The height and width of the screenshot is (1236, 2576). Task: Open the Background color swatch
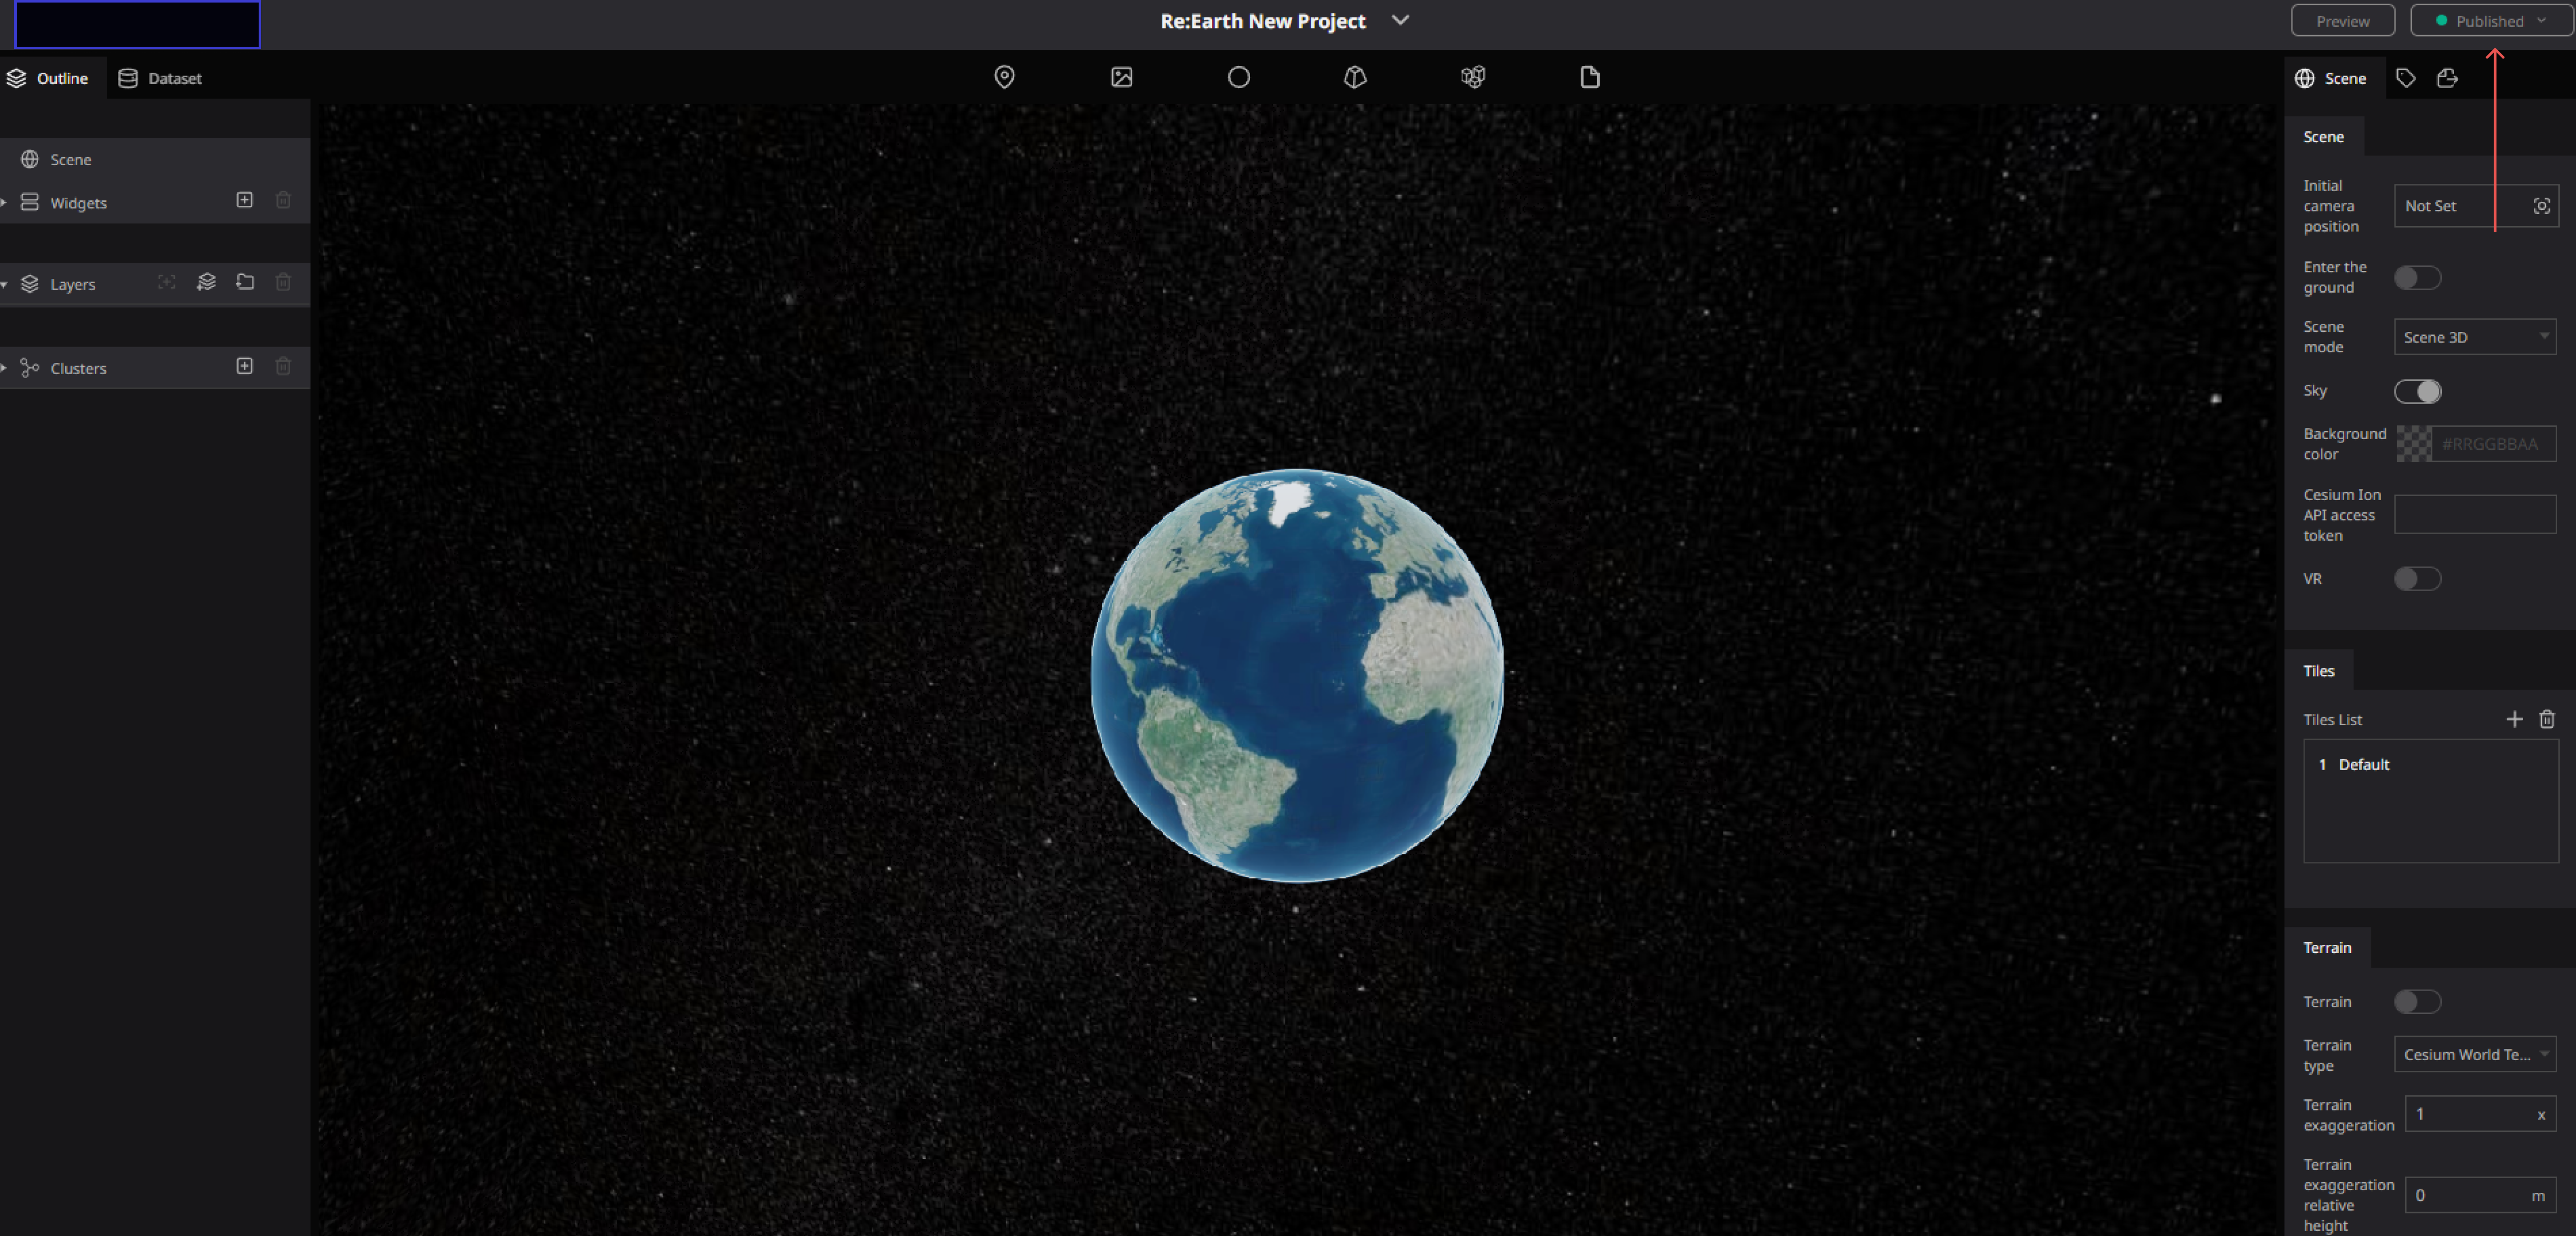tap(2413, 444)
